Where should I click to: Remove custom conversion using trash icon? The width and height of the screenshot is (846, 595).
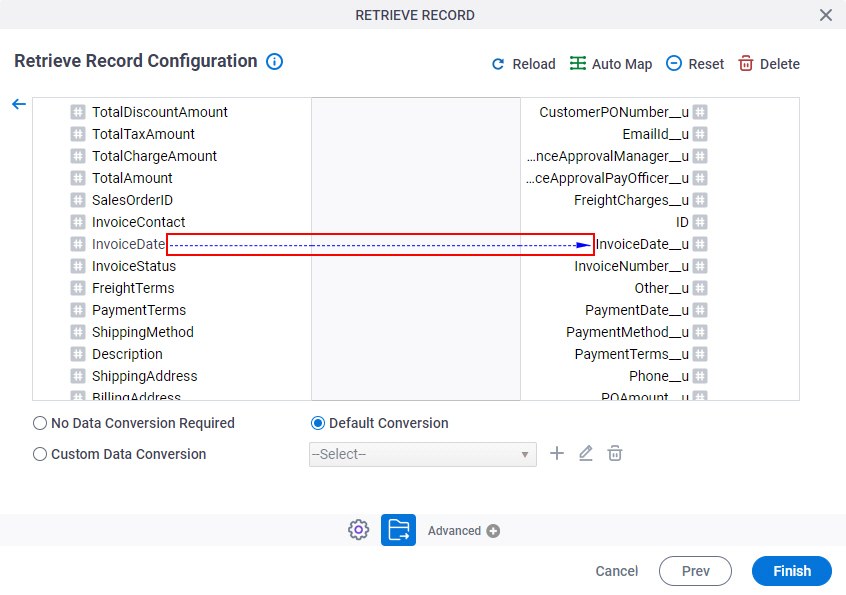615,454
